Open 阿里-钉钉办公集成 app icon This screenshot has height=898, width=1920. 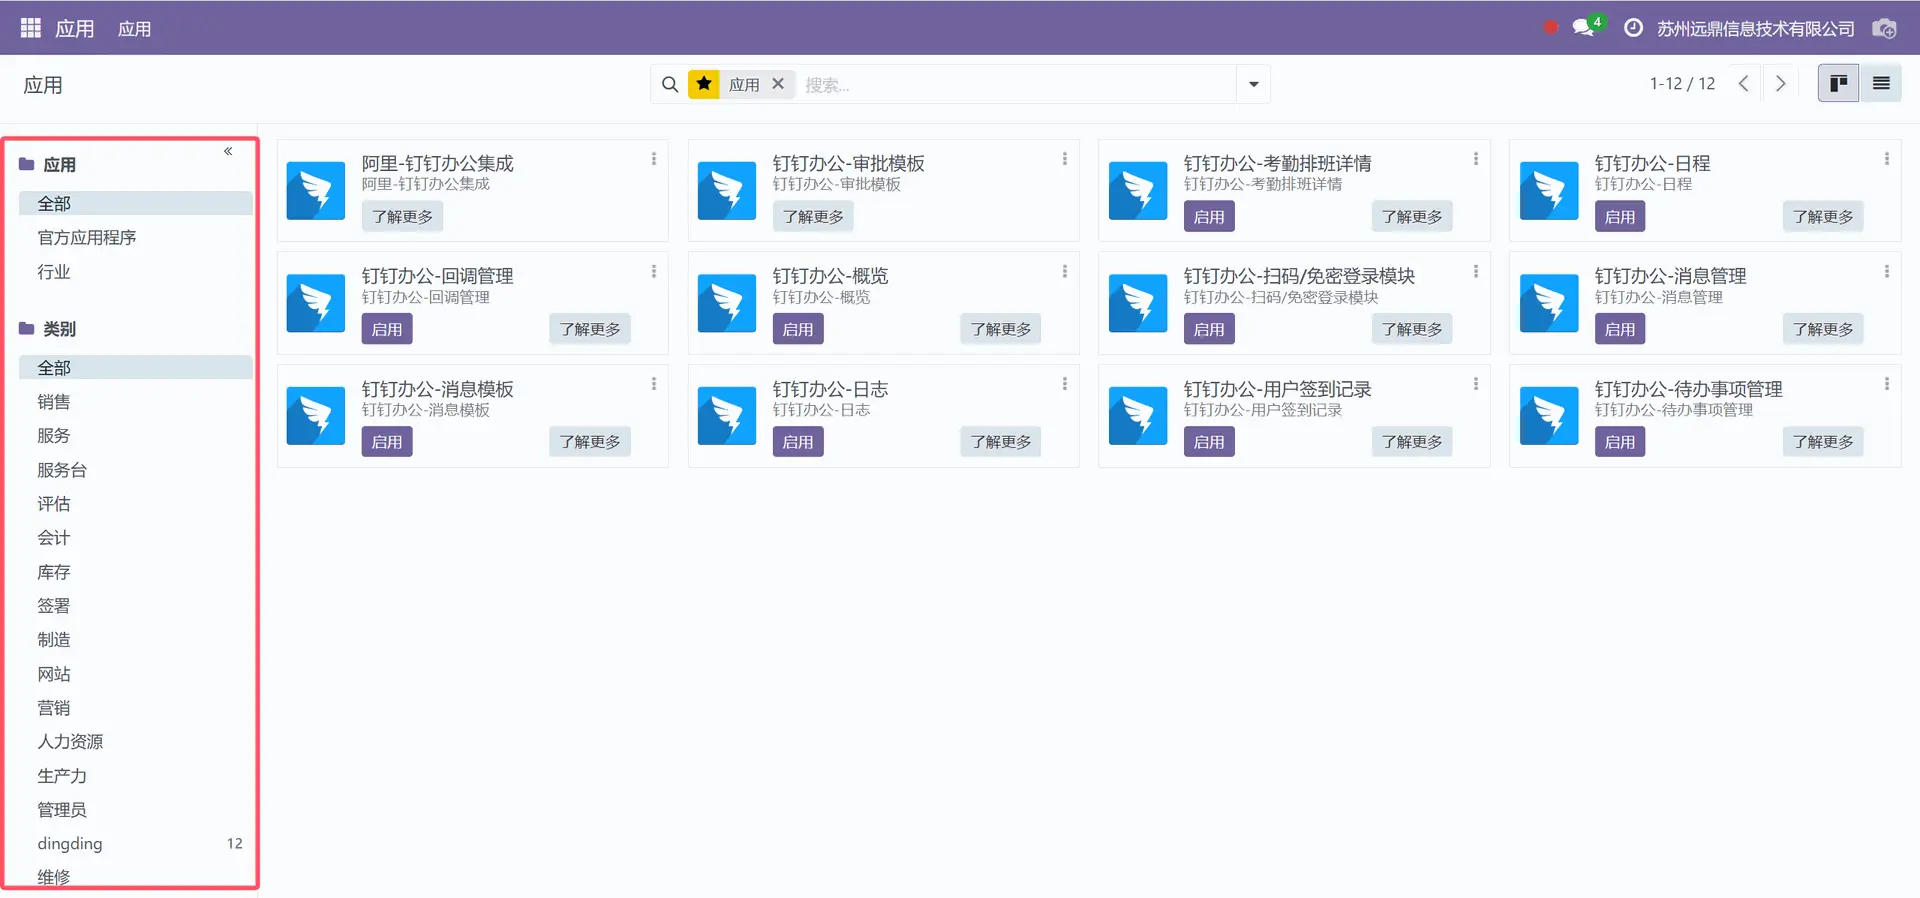click(x=316, y=191)
